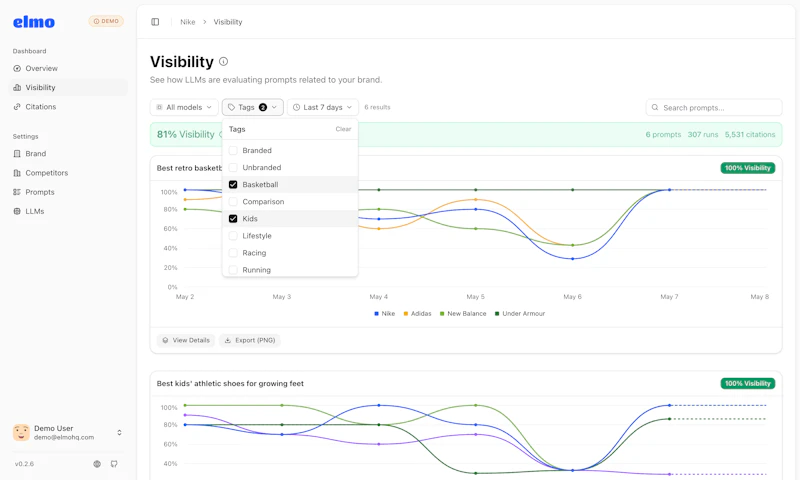Click the search magnifier icon

click(655, 108)
